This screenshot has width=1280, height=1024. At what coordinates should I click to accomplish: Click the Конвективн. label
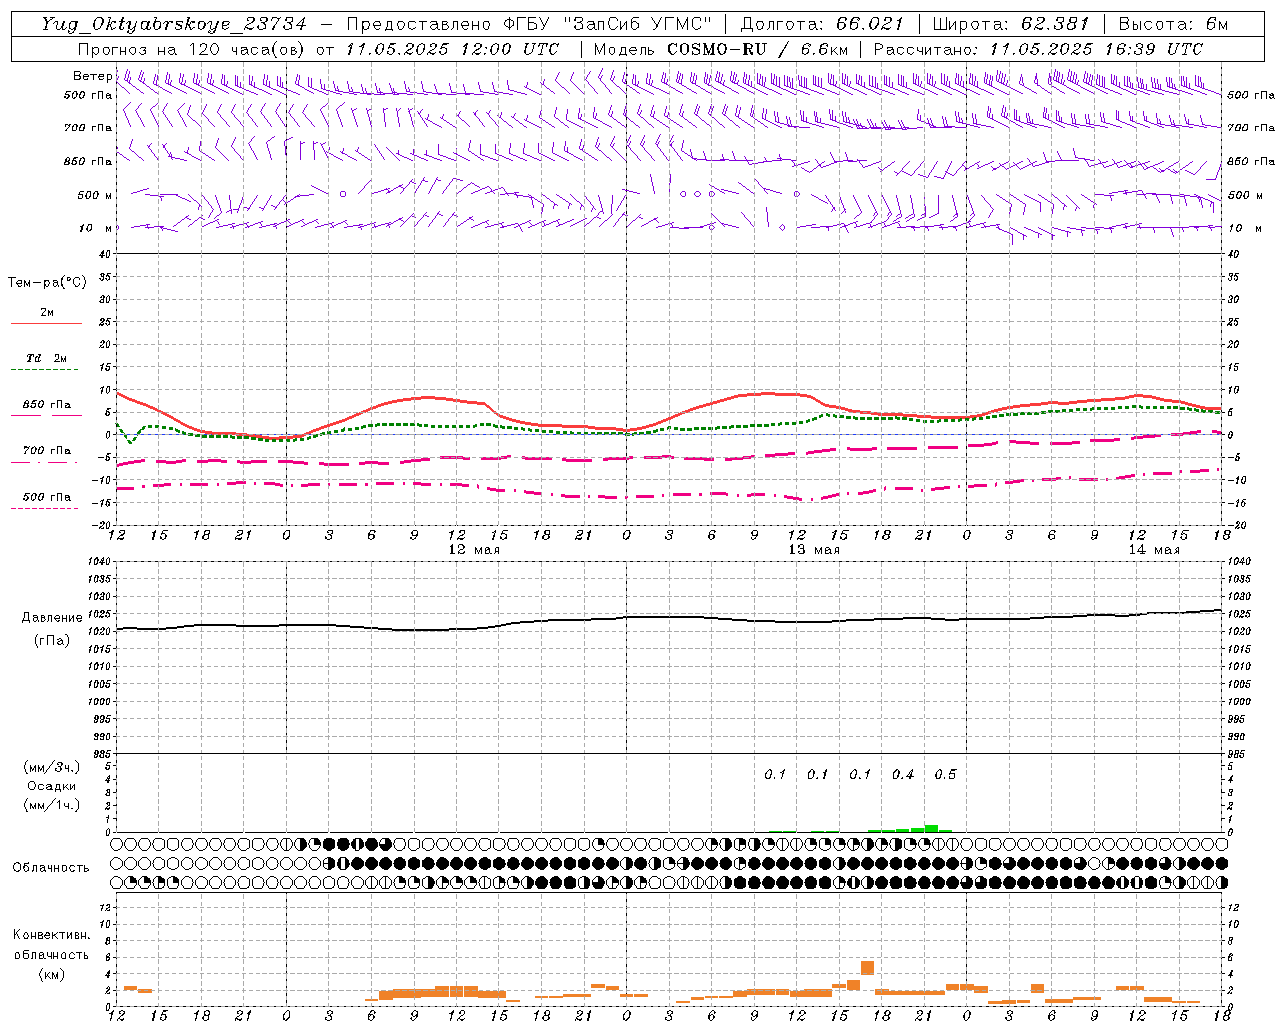pyautogui.click(x=51, y=935)
